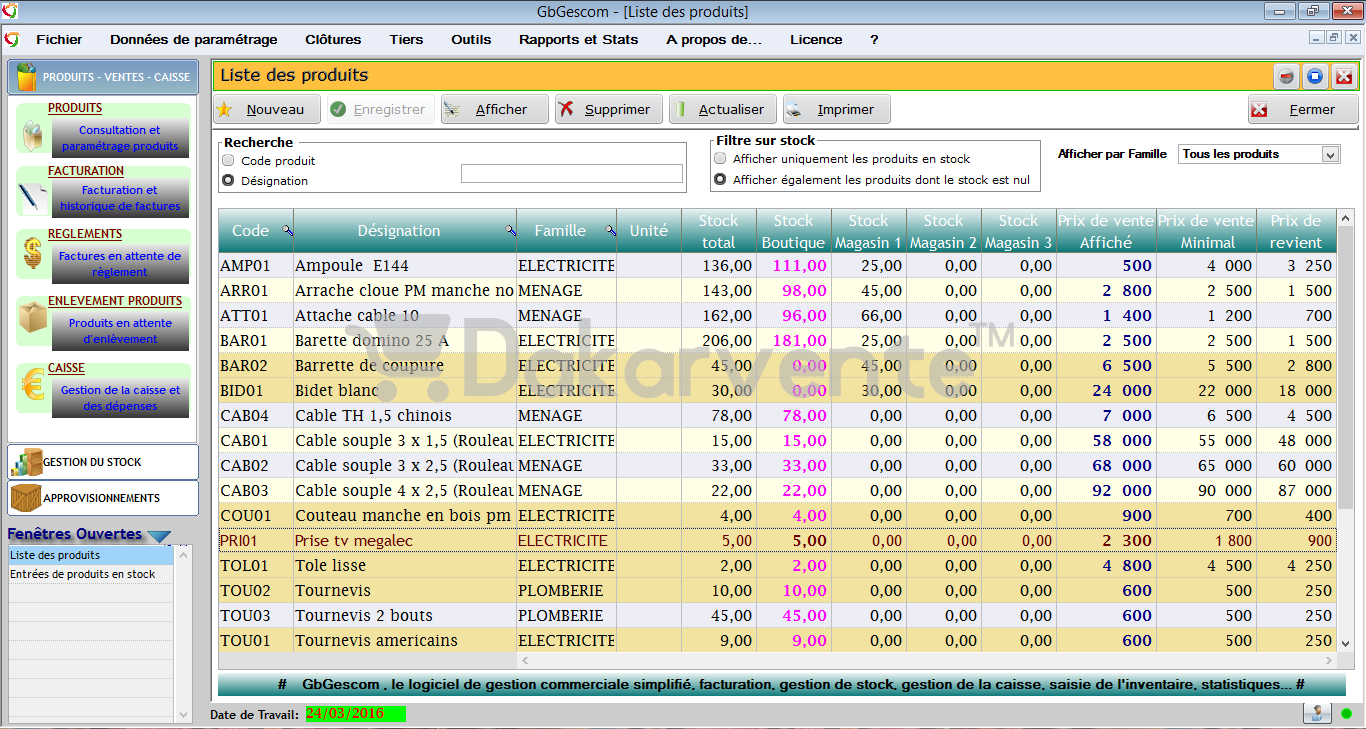Click the blue stop icon in title strip
The width and height of the screenshot is (1366, 729).
click(x=1315, y=76)
